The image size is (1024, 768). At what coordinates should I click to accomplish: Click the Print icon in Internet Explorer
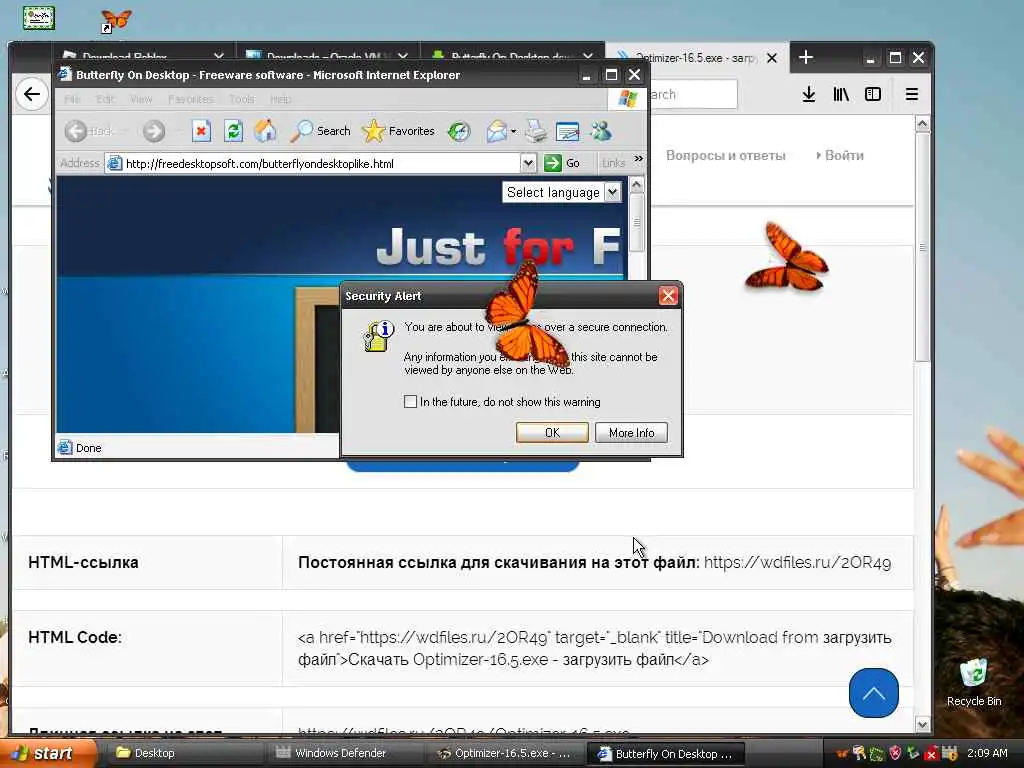coord(536,131)
